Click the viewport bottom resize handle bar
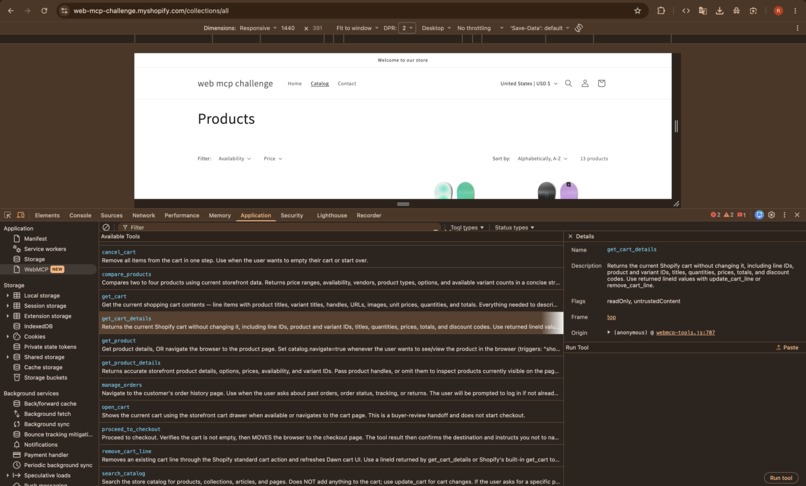The image size is (806, 486). pyautogui.click(x=403, y=204)
